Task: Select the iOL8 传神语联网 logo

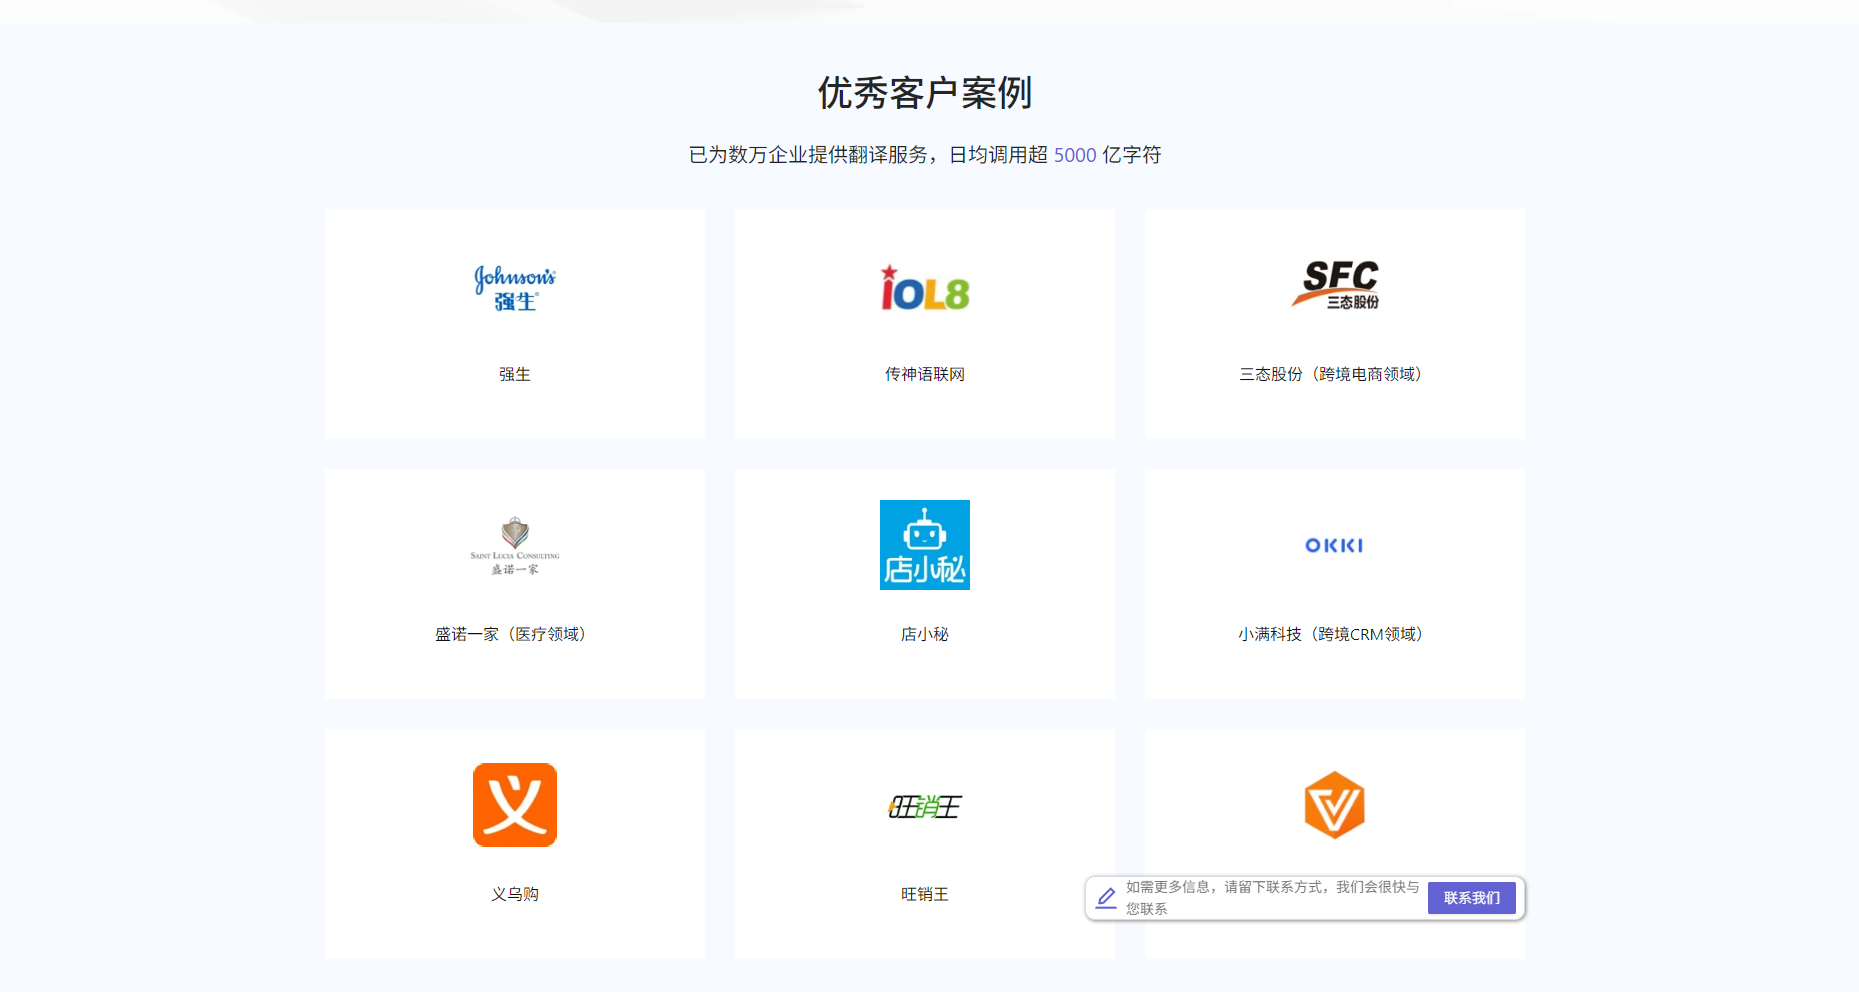Action: tap(924, 290)
